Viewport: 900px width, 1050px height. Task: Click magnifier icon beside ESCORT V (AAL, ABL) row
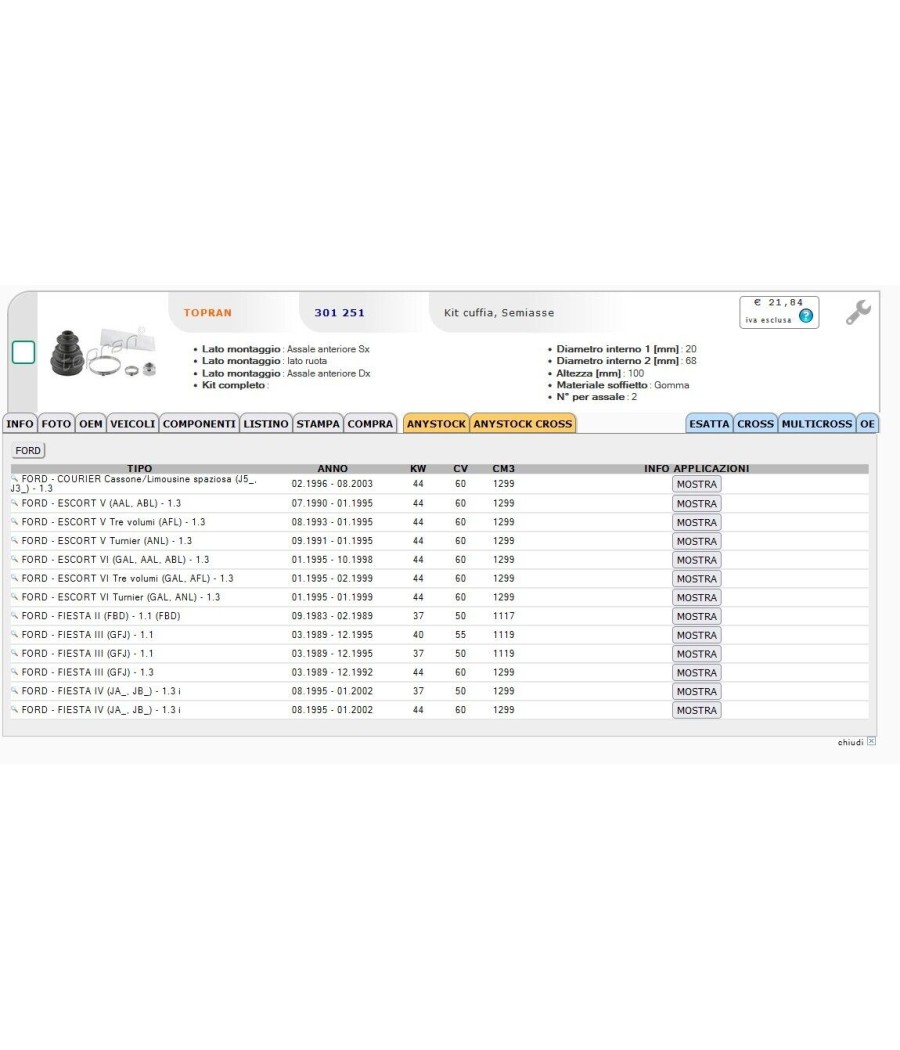[15, 503]
